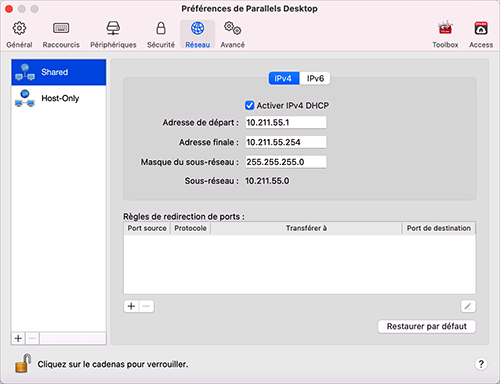Viewport: 500px width, 384px height.
Task: Launch Parallels Toolbox icon
Action: point(445,35)
